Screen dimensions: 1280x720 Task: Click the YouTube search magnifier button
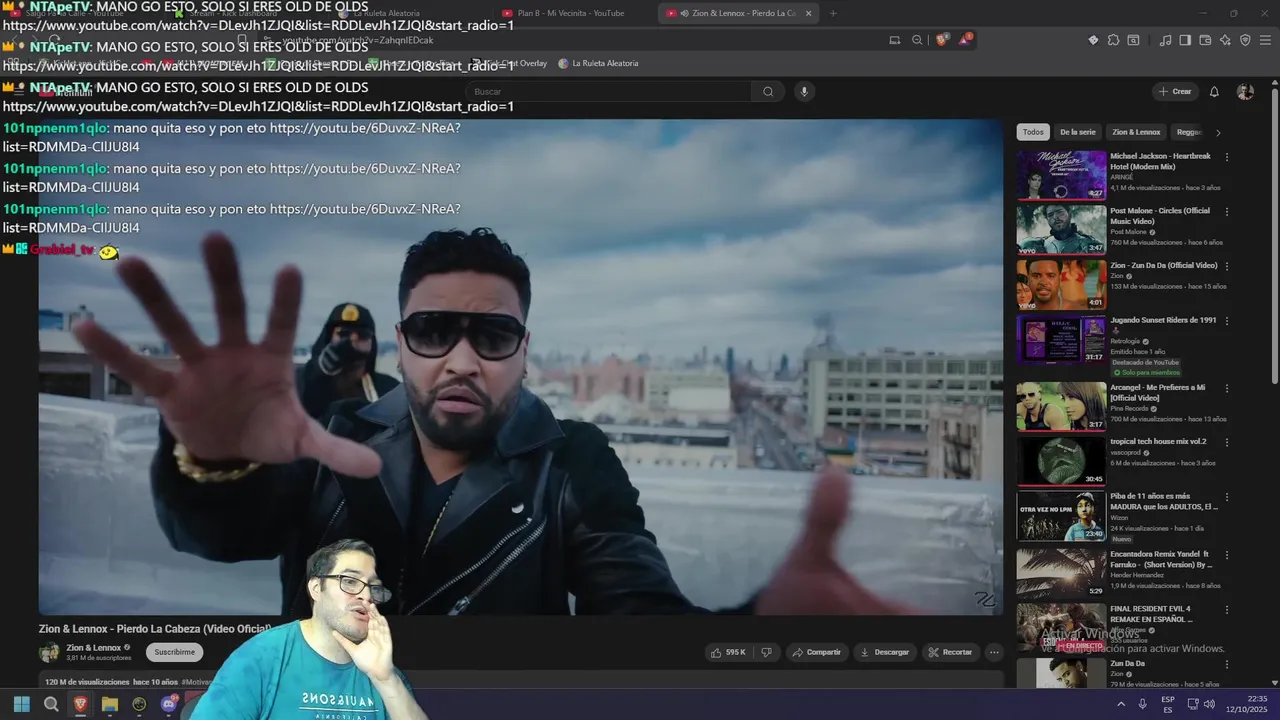pyautogui.click(x=768, y=92)
